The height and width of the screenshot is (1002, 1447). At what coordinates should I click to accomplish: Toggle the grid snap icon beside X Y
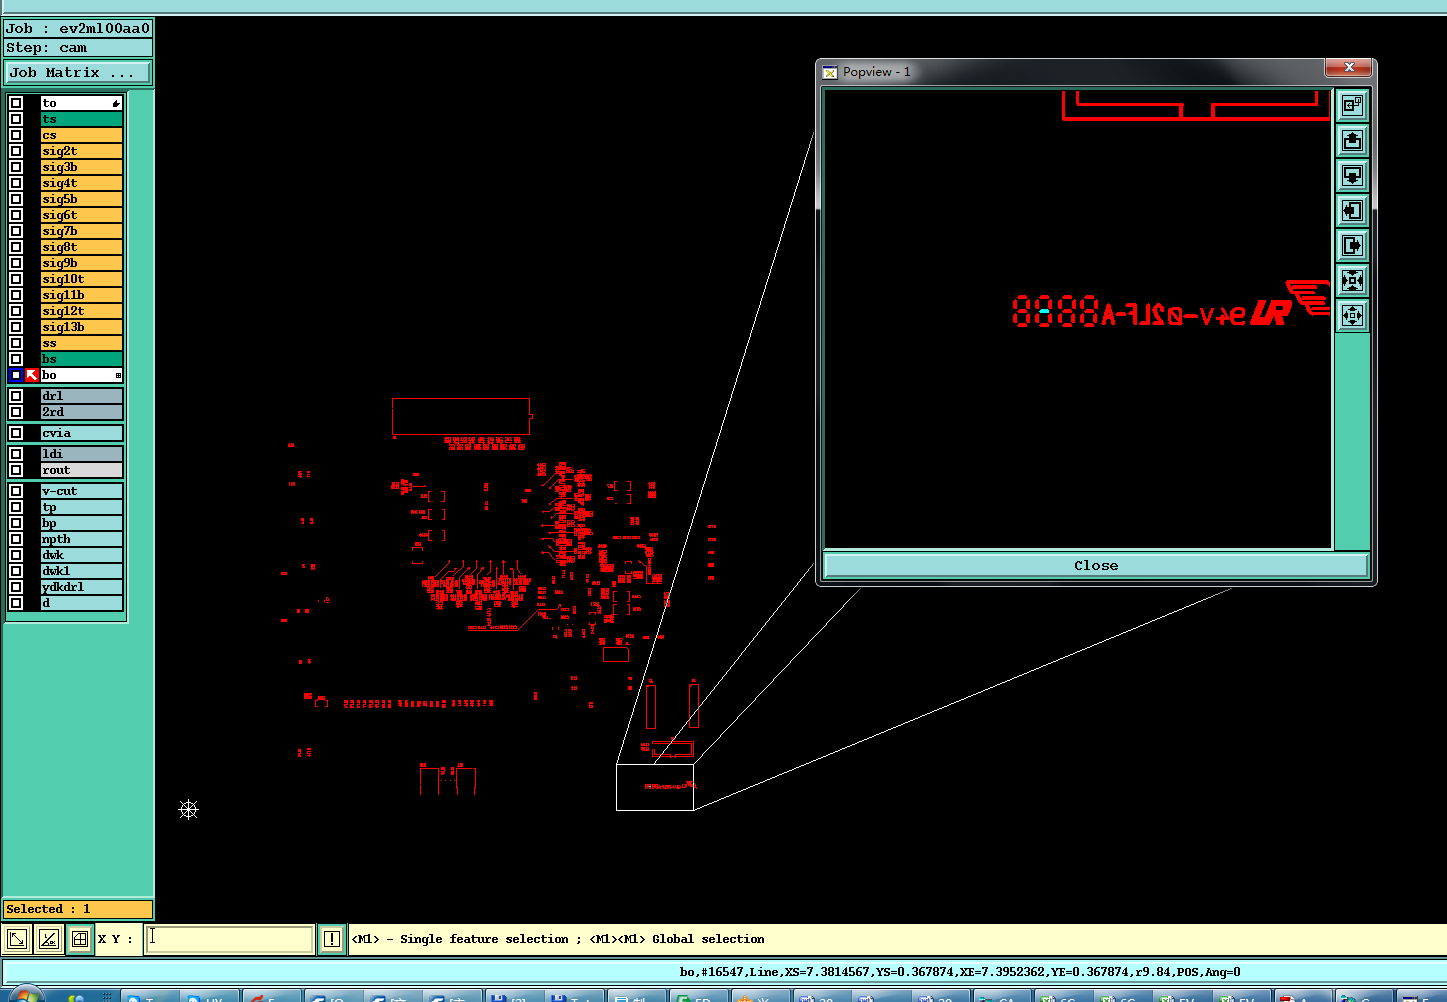pos(80,939)
